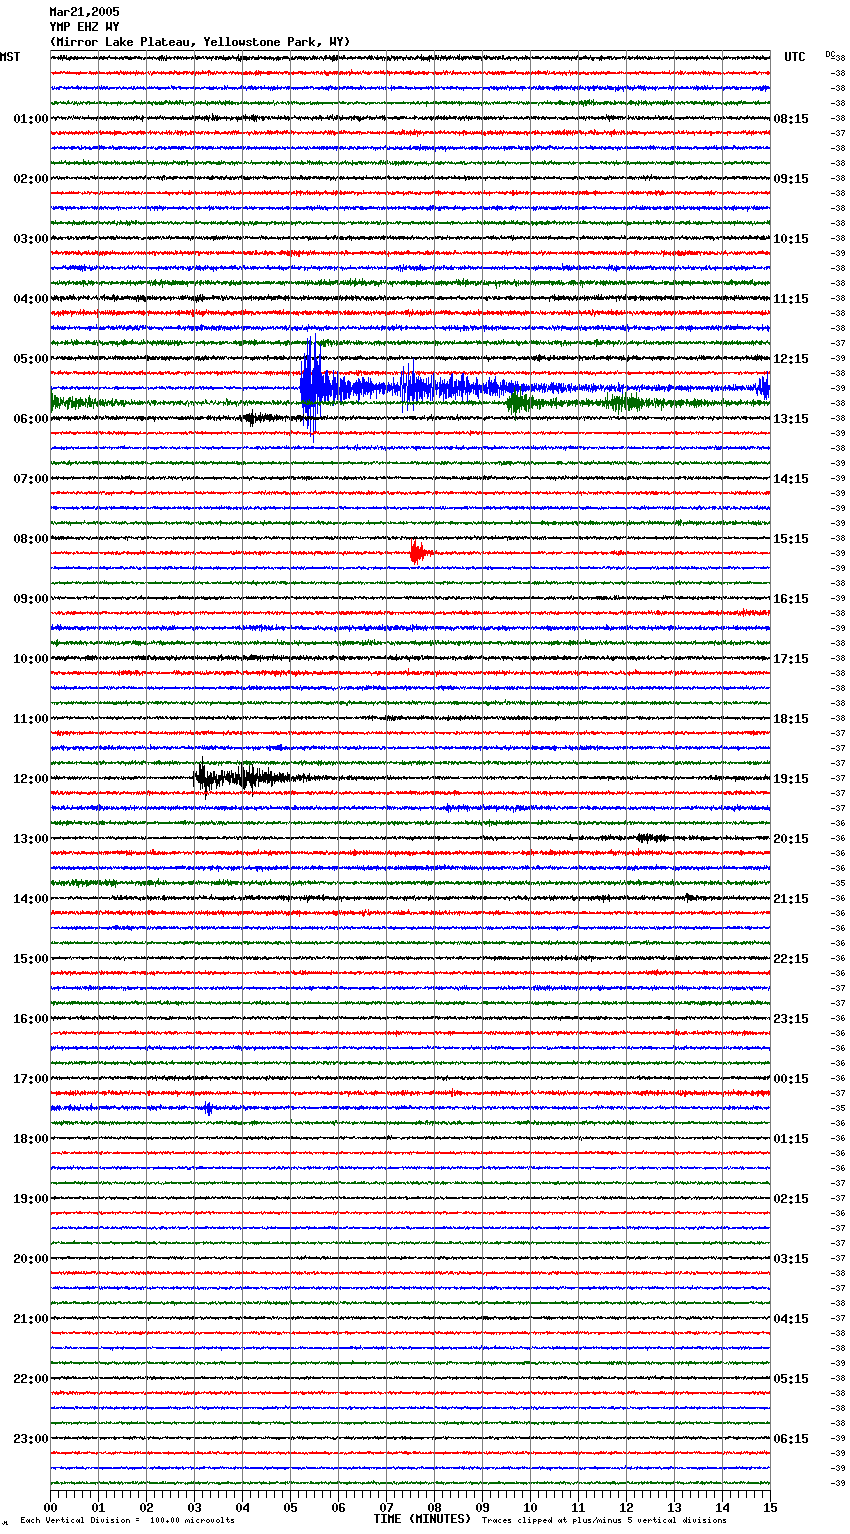Select the 12:00 MST row label
The height and width of the screenshot is (1534, 850).
click(x=30, y=779)
